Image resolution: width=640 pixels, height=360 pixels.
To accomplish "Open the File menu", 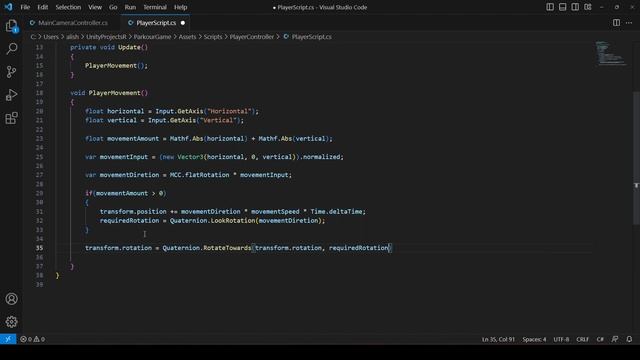I will click(x=25, y=7).
